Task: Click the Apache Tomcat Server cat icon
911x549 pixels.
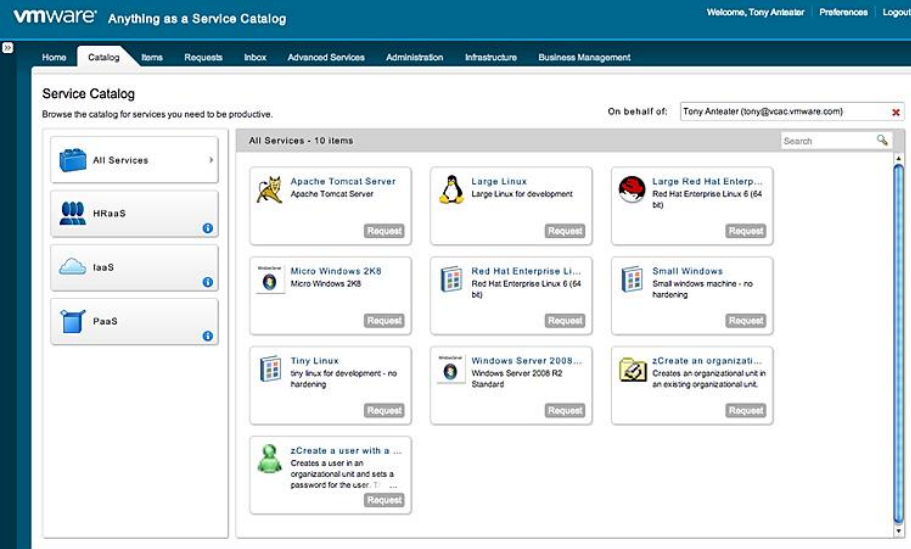Action: [x=269, y=189]
